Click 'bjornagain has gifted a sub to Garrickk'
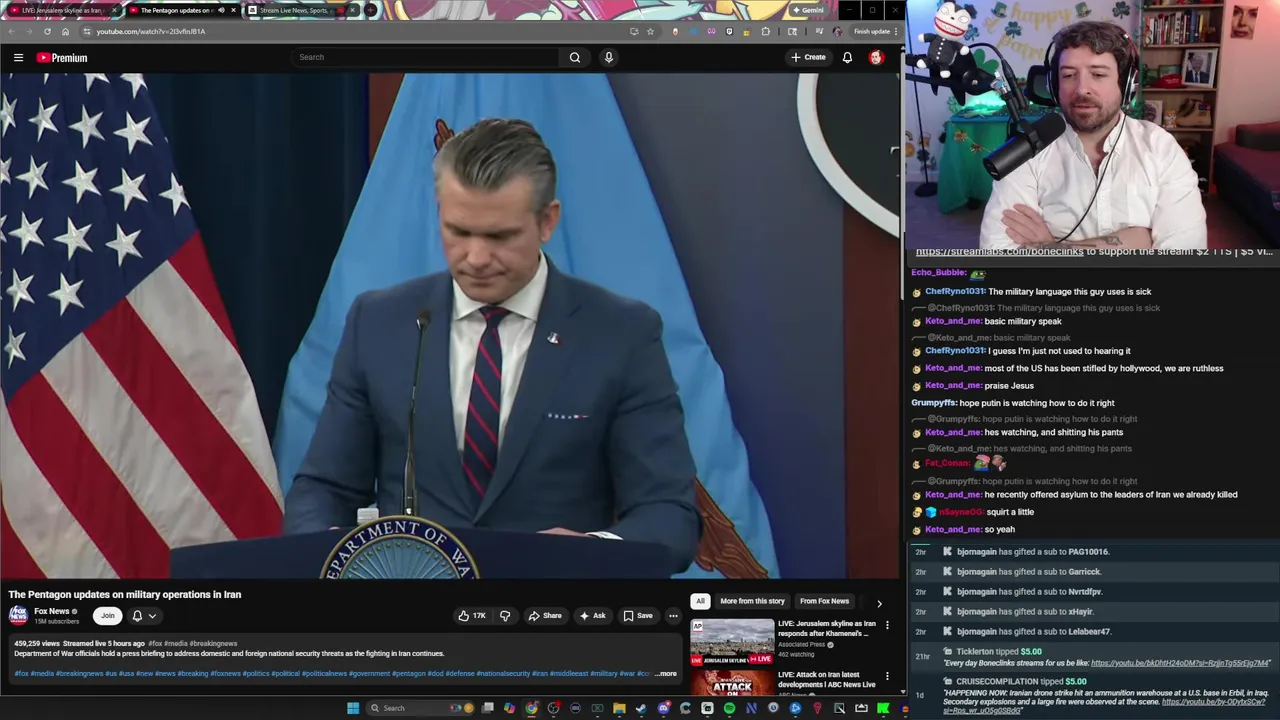This screenshot has width=1280, height=720. pos(1028,572)
